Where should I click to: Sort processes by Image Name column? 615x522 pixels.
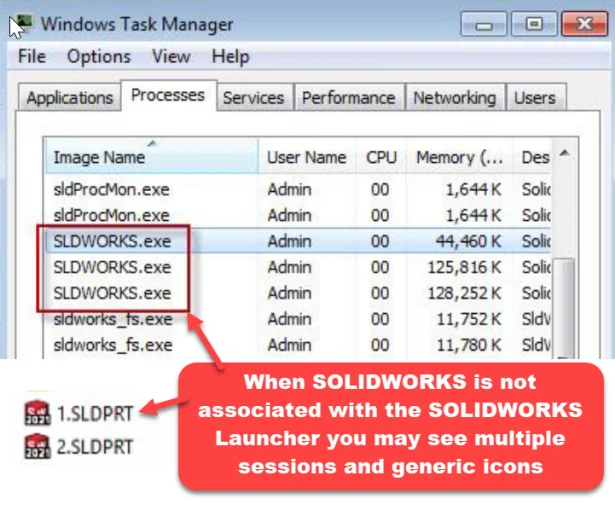tap(98, 158)
